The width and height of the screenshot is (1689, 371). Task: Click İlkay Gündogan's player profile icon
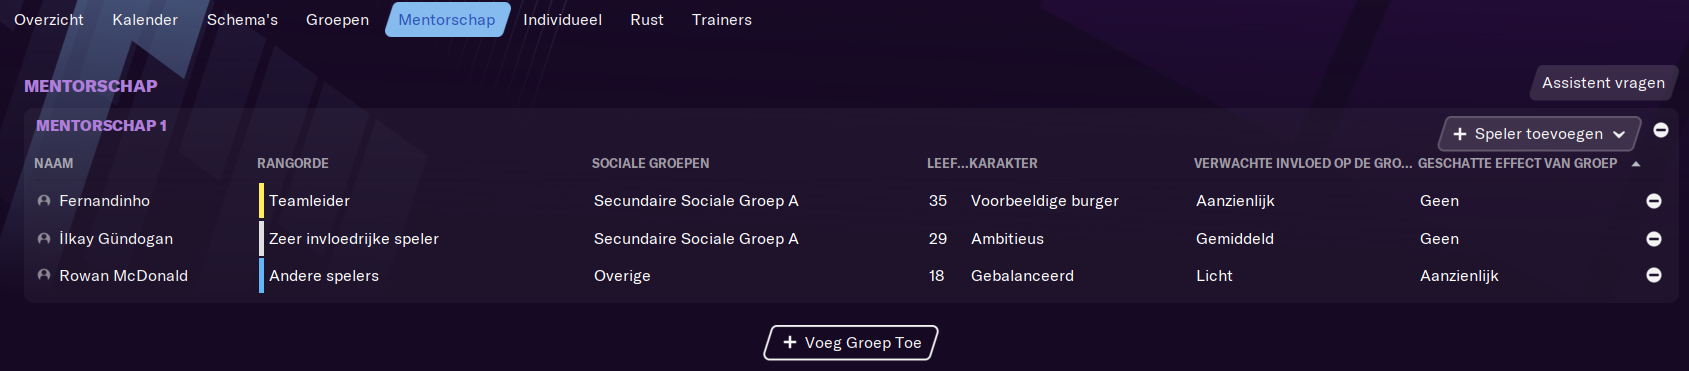click(x=44, y=239)
